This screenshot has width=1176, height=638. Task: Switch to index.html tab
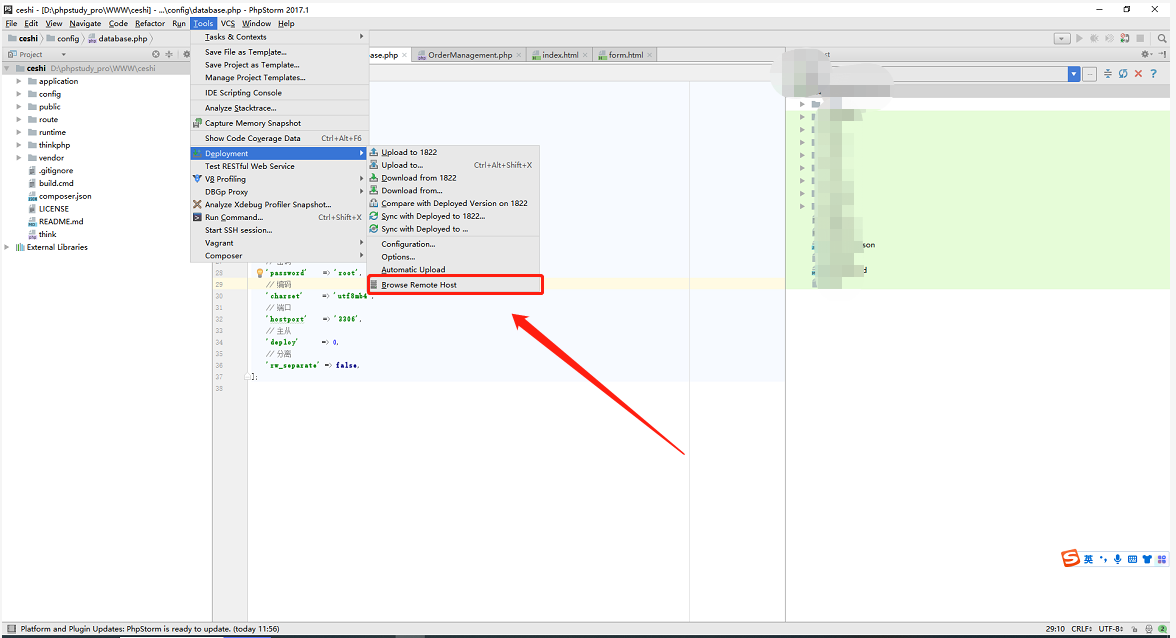pos(560,55)
